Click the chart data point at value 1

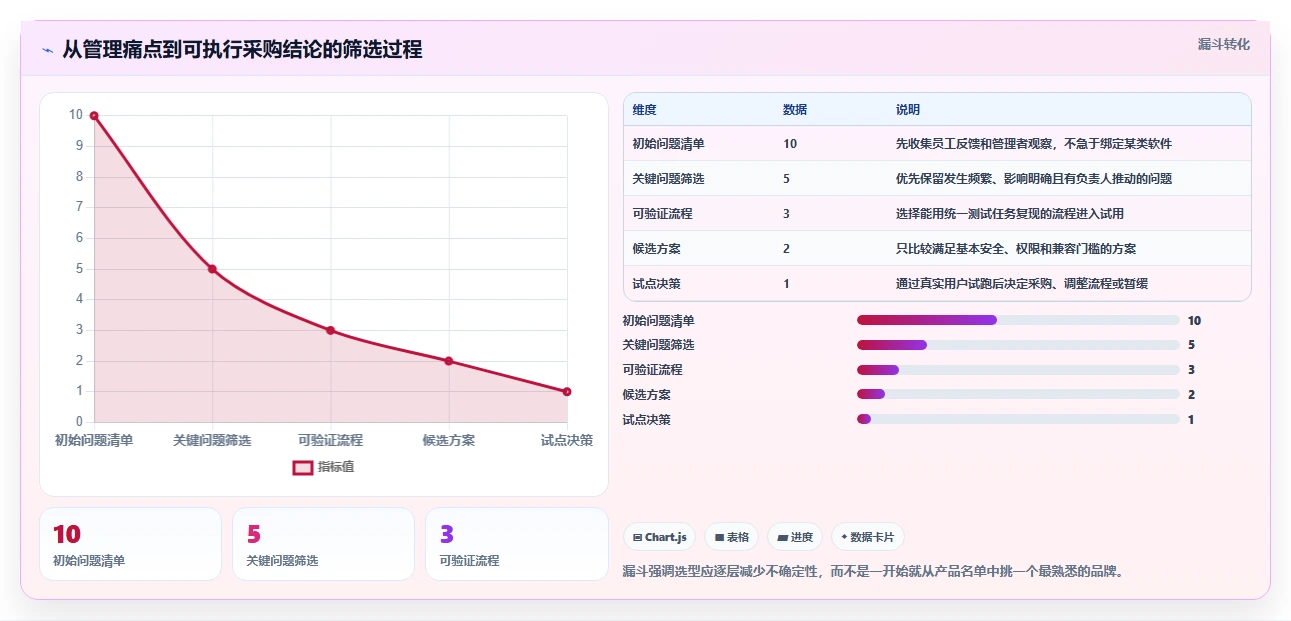(567, 392)
